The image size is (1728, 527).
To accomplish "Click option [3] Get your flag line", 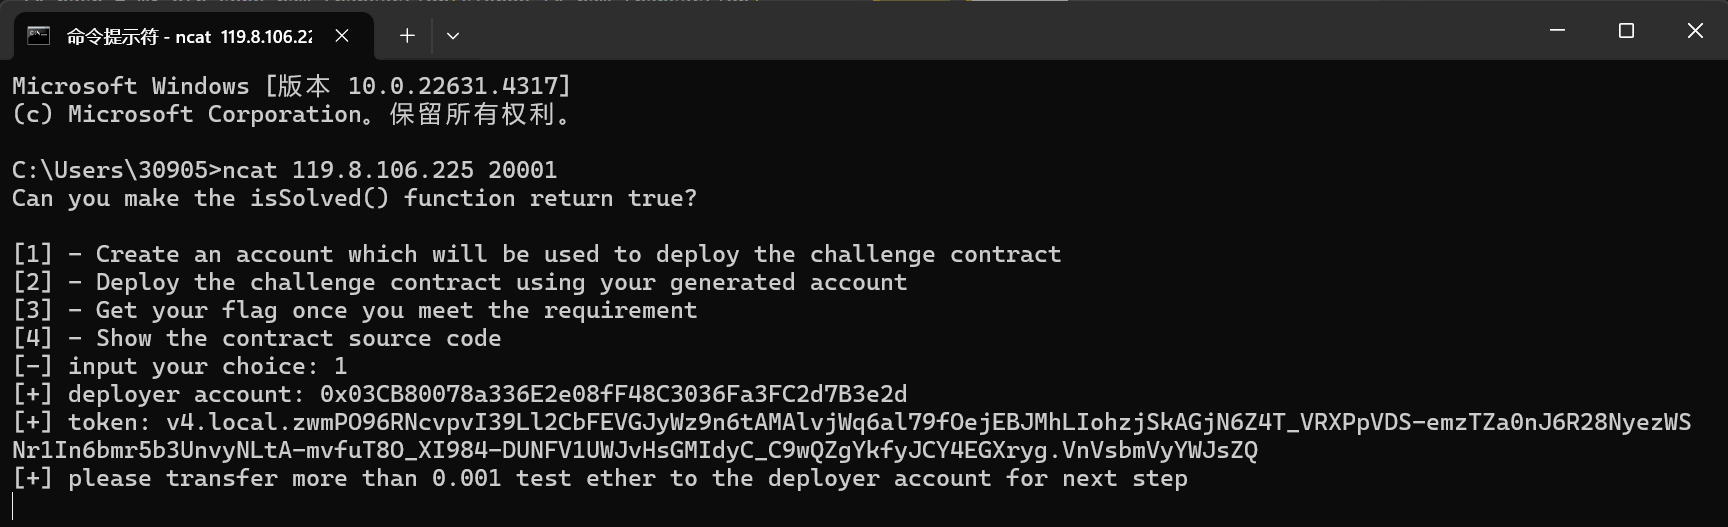I will click(x=354, y=310).
